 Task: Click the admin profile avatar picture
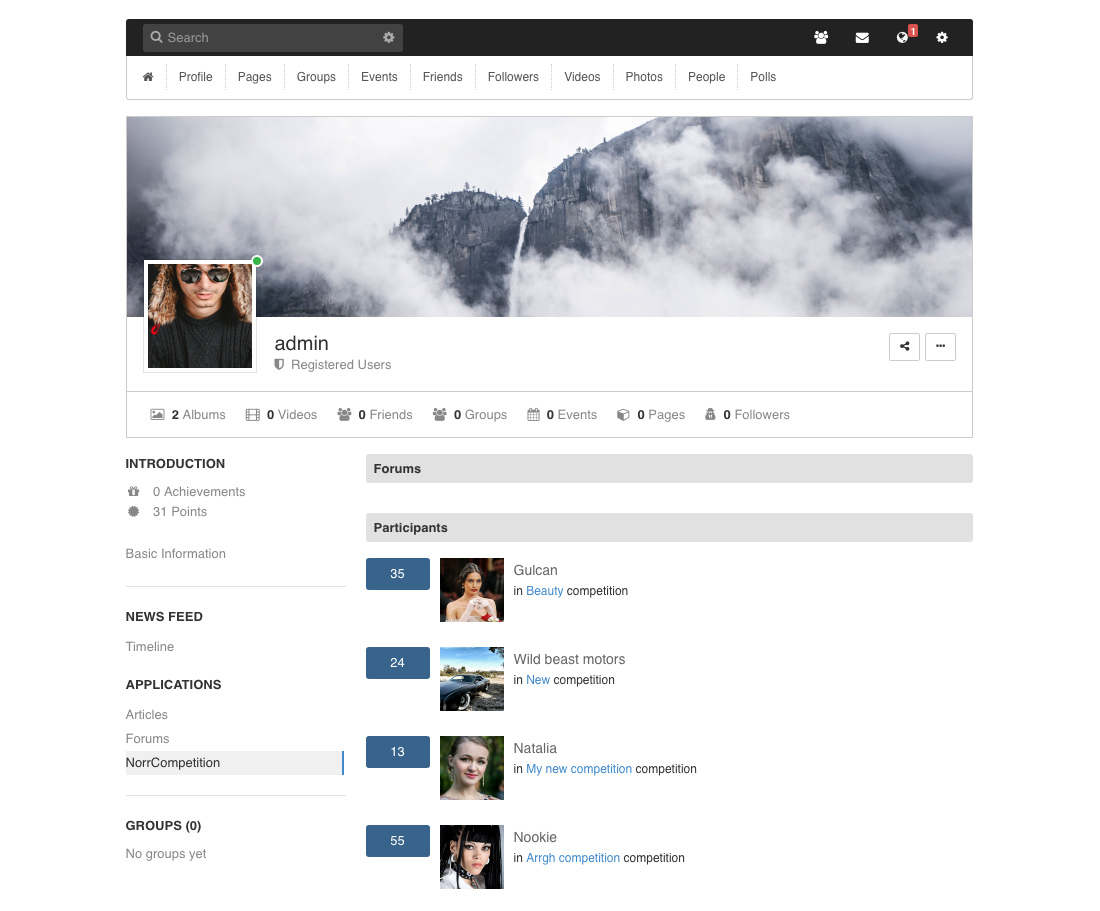point(200,316)
